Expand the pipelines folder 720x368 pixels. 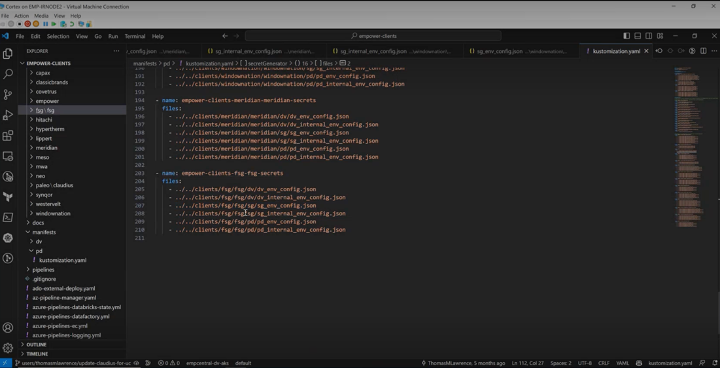tap(43, 270)
